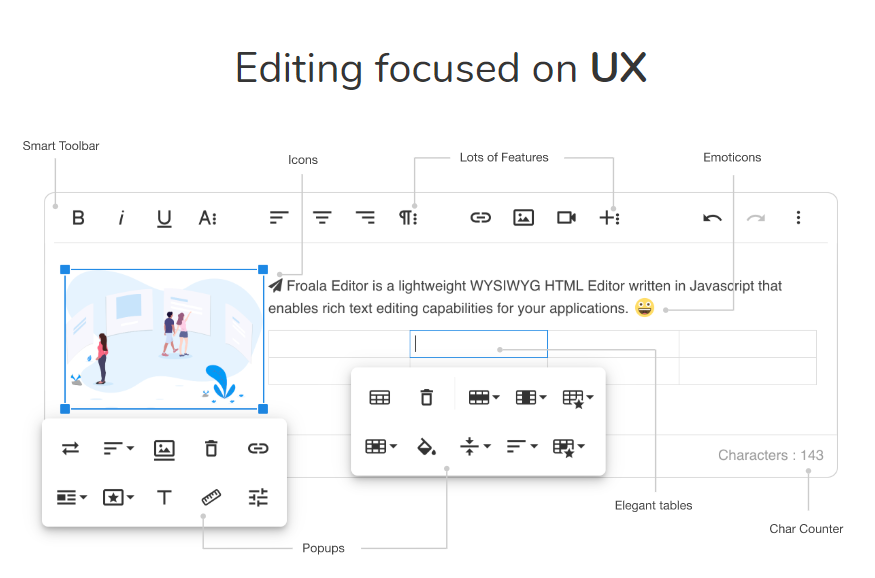Open table cell options dropdown

381,446
